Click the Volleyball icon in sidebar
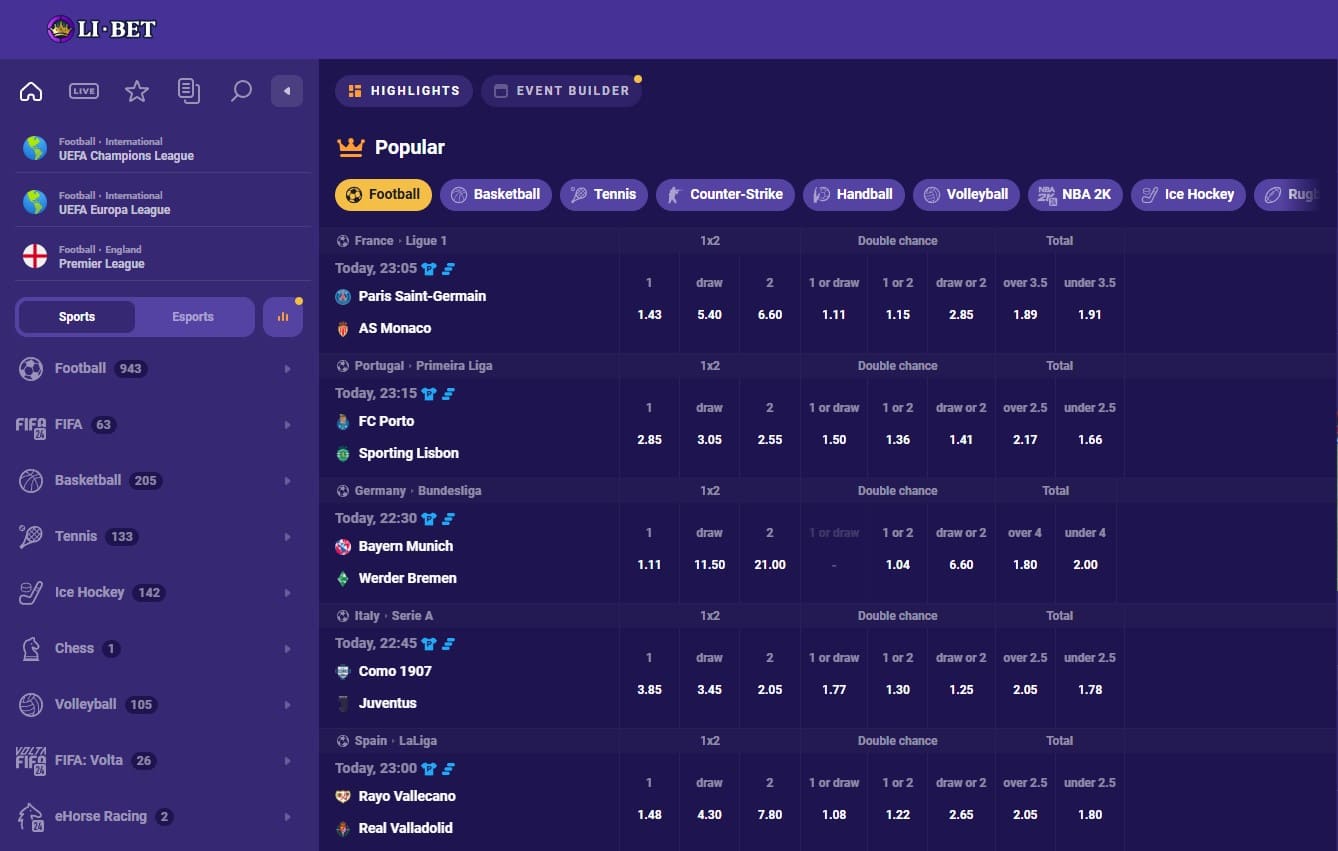1338x851 pixels. 31,705
